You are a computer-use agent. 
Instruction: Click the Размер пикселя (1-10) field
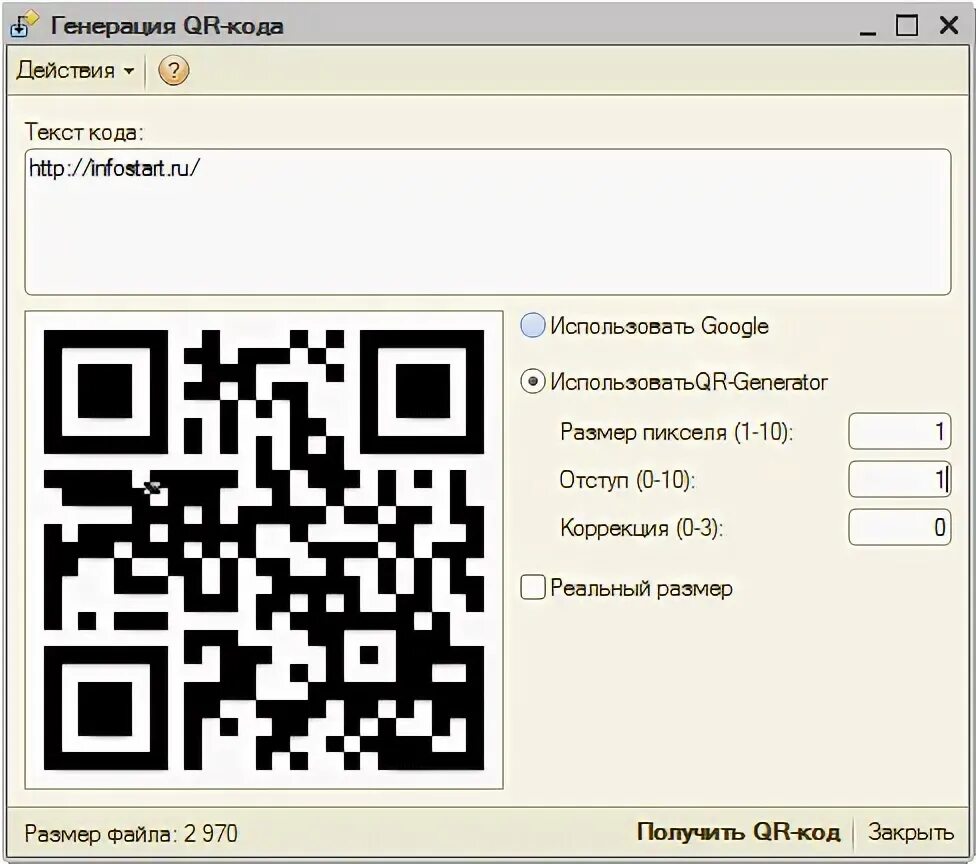pyautogui.click(x=899, y=431)
